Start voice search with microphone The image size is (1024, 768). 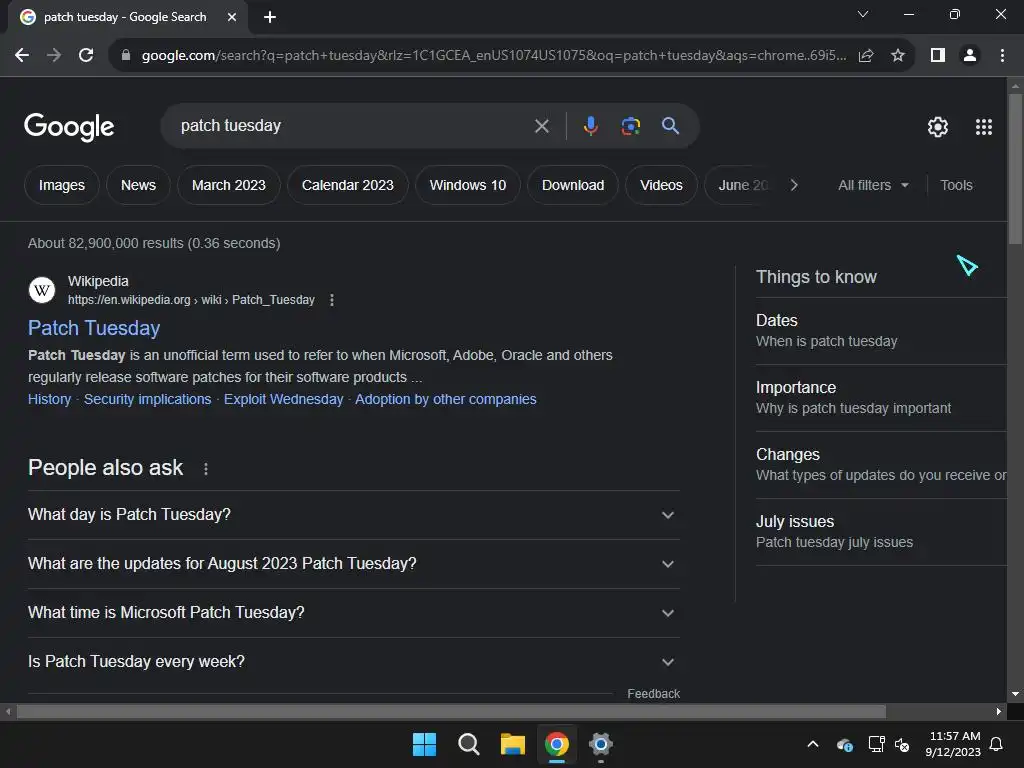pyautogui.click(x=590, y=125)
